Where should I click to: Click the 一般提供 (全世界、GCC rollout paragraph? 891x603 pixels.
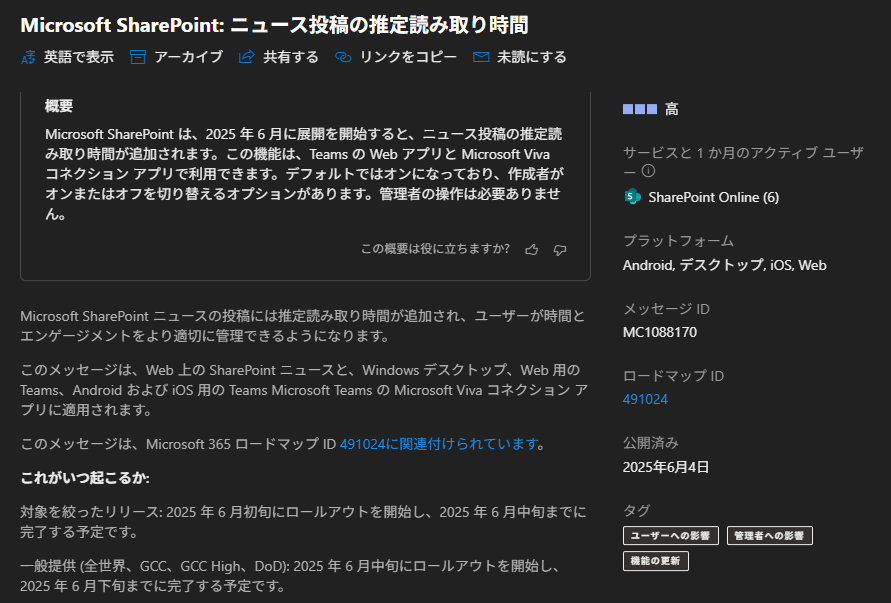tap(290, 576)
